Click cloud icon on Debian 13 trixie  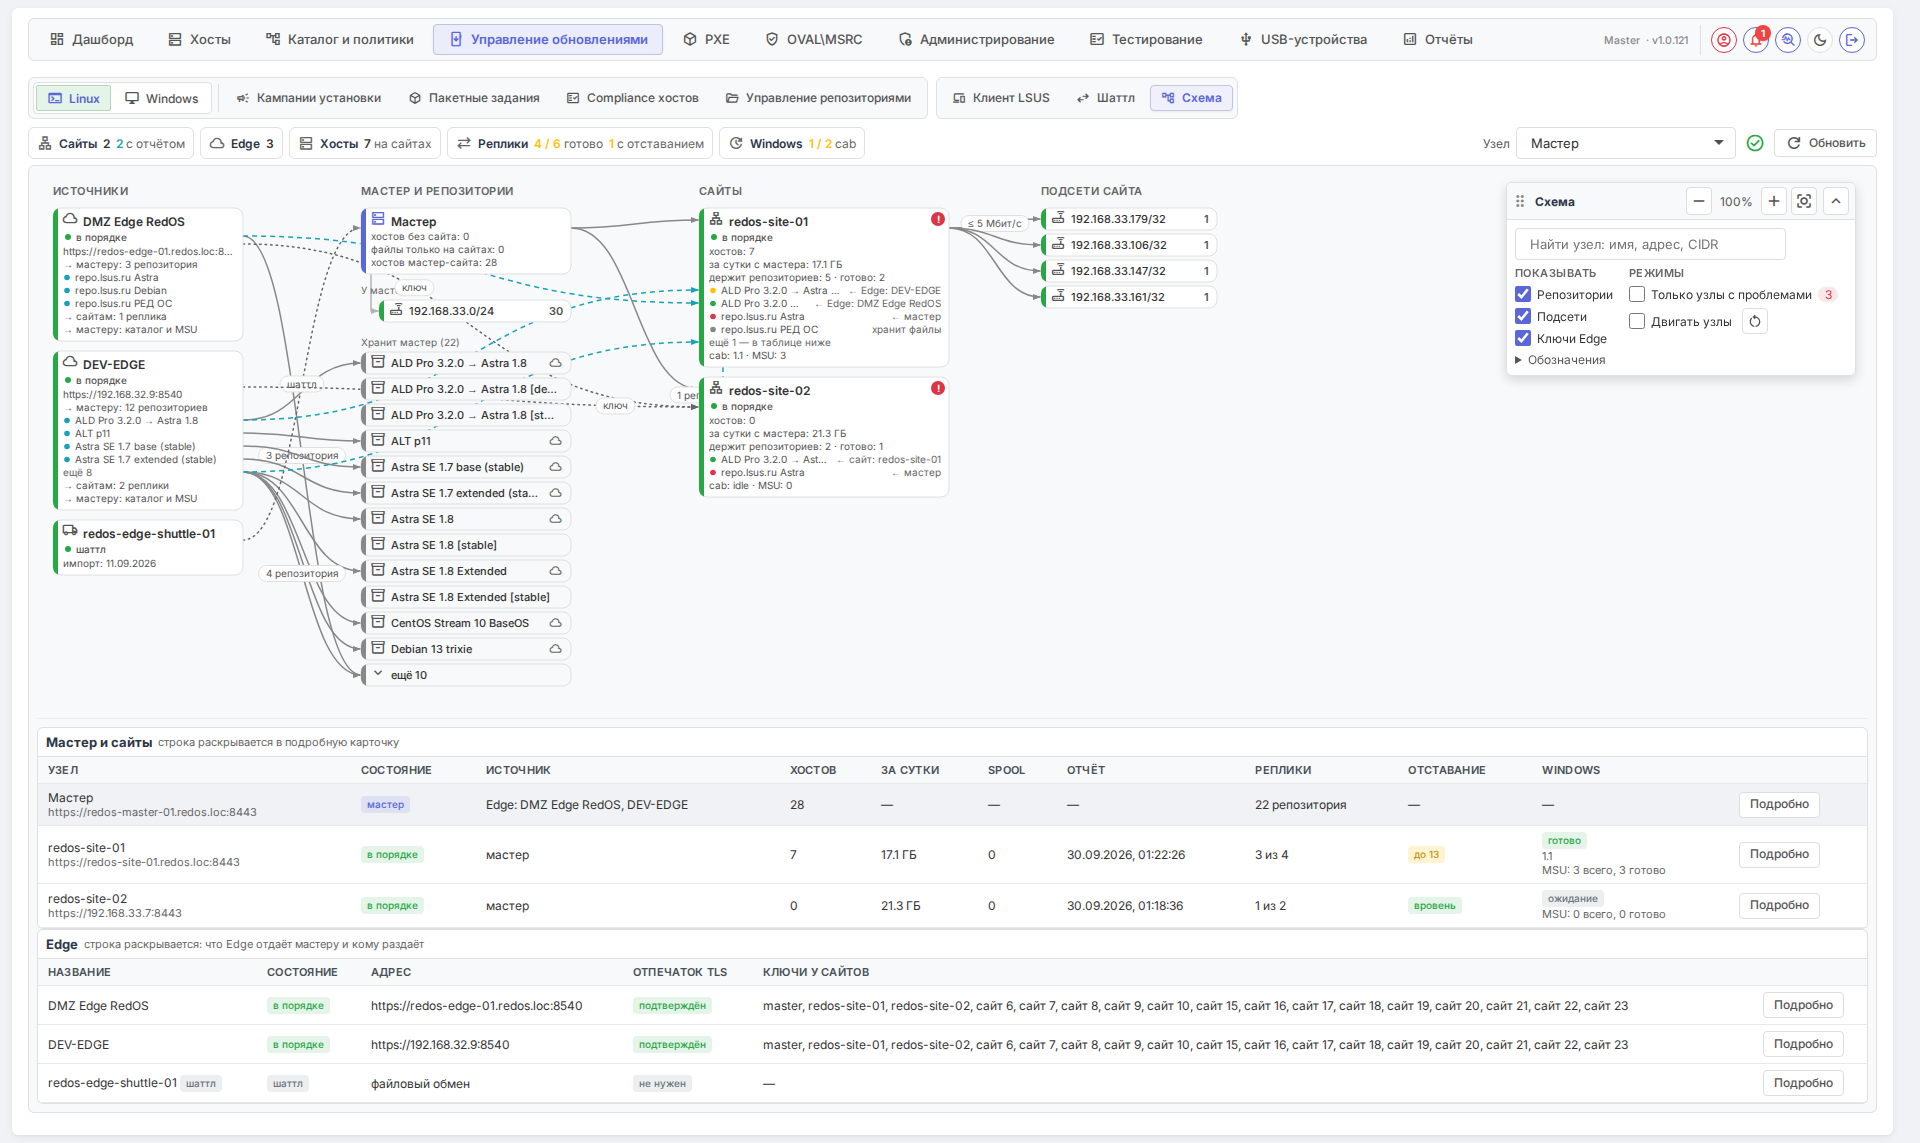pos(555,649)
